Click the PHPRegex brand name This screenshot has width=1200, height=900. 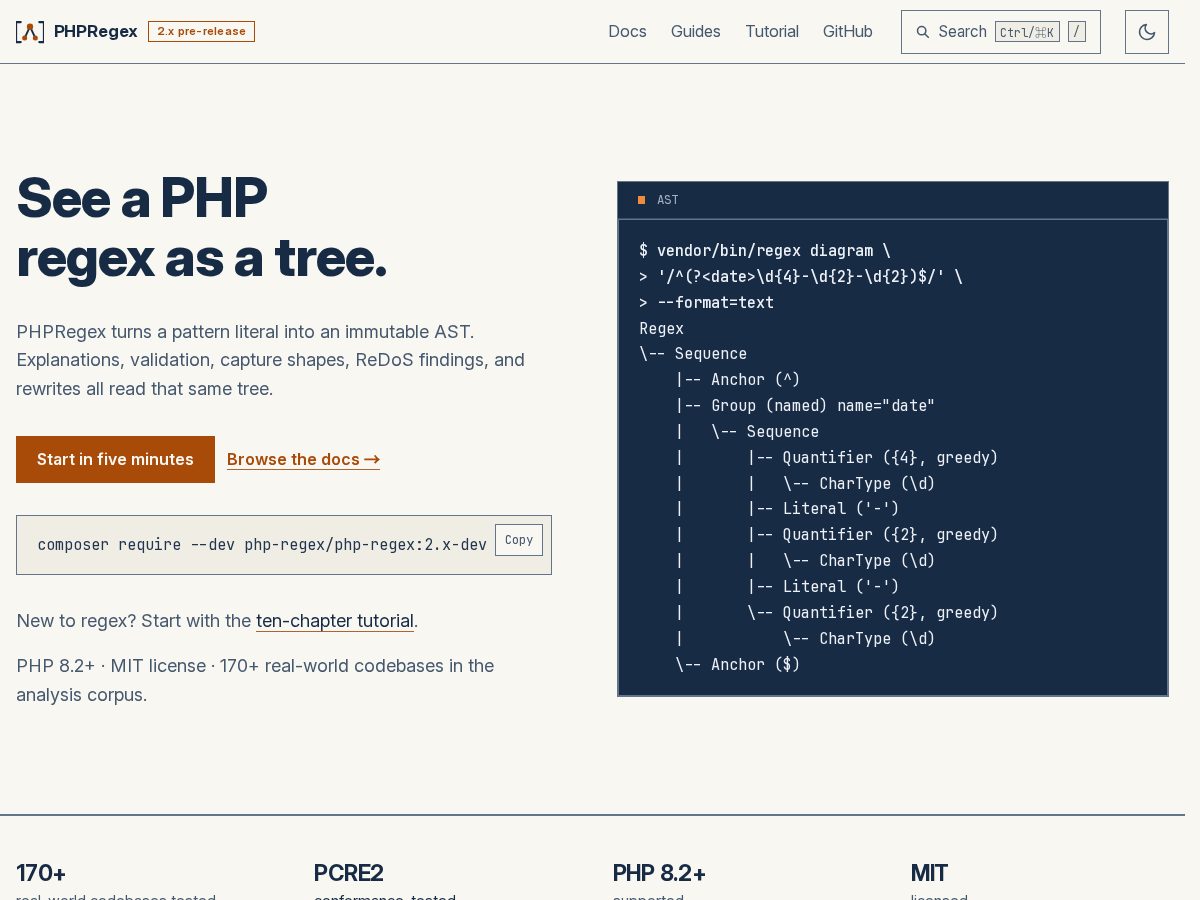click(96, 32)
